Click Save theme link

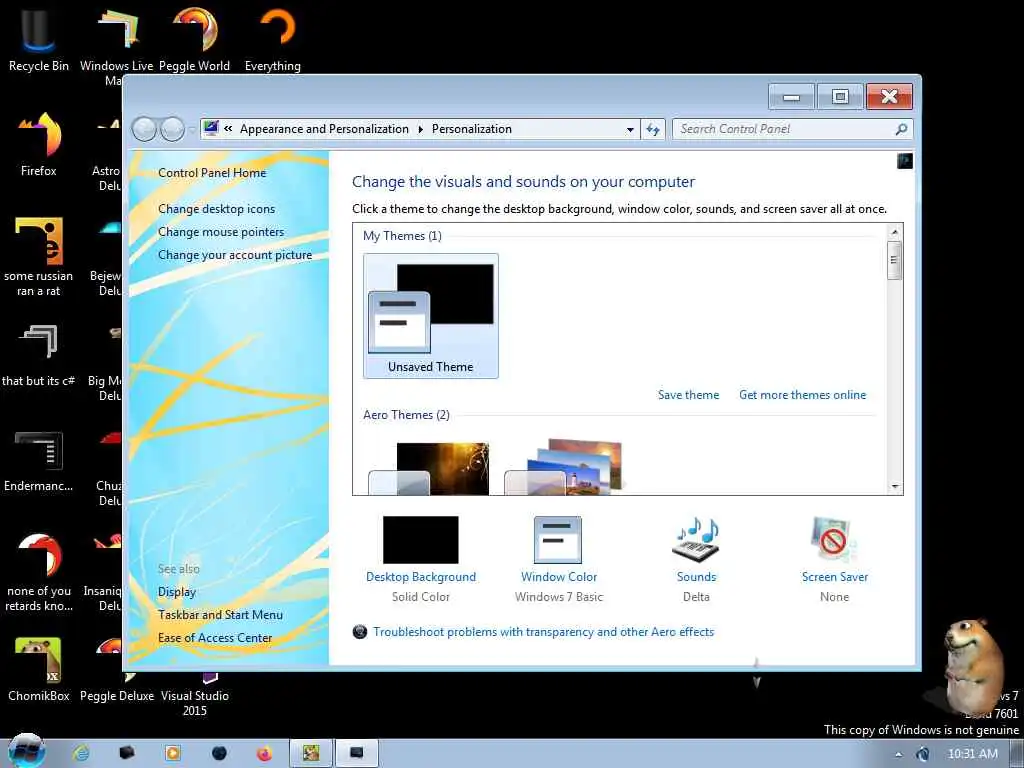click(688, 394)
